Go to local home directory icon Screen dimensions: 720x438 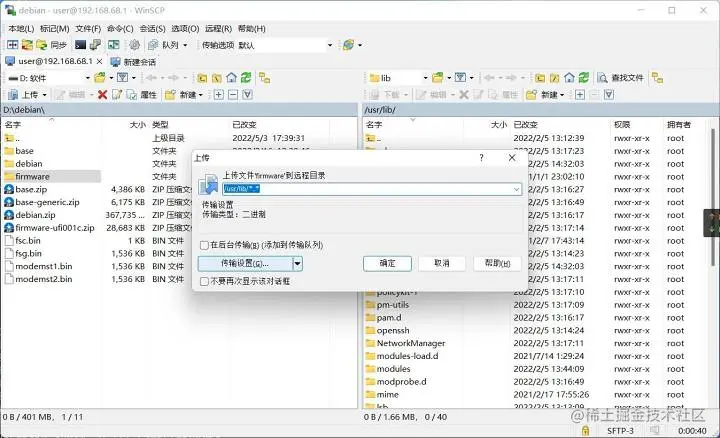[232, 78]
